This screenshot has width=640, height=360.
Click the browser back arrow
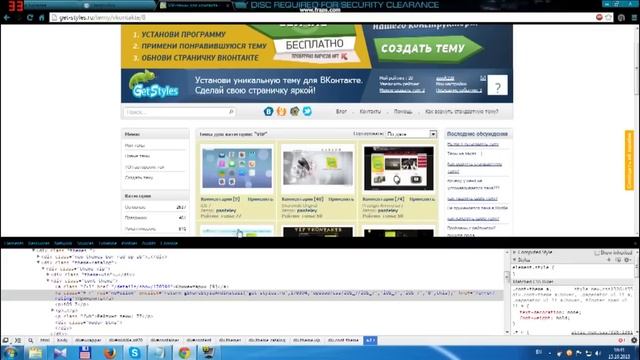tap(7, 18)
